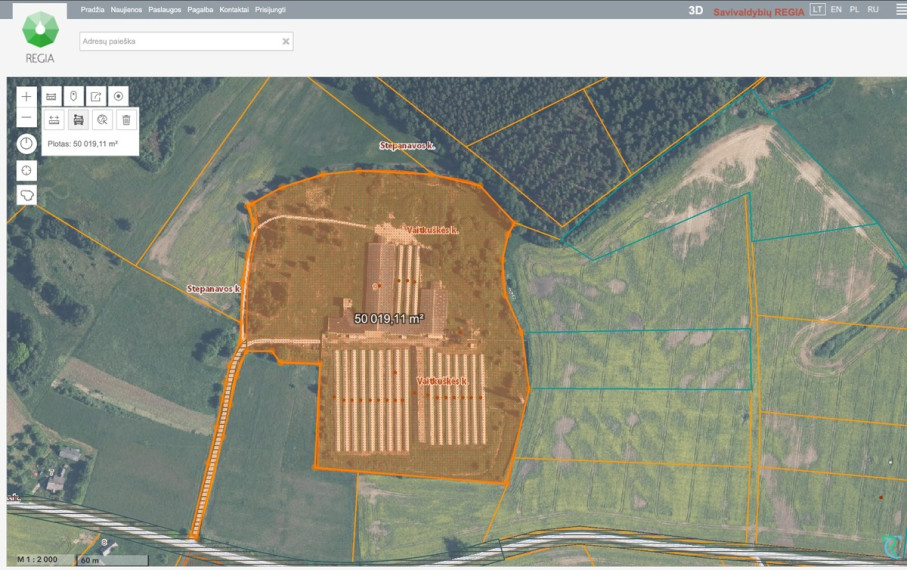Switch language to PL
907x570 pixels.
(854, 9)
